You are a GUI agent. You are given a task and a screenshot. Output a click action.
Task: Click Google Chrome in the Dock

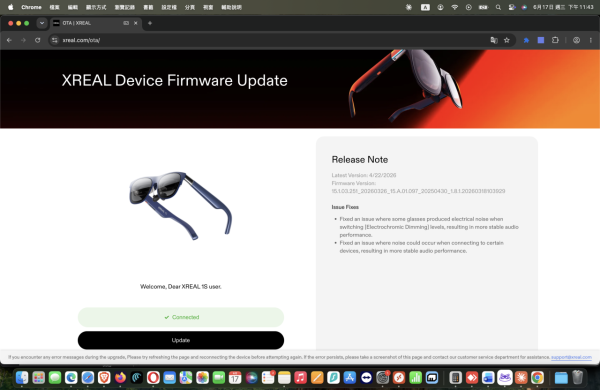(x=537, y=378)
